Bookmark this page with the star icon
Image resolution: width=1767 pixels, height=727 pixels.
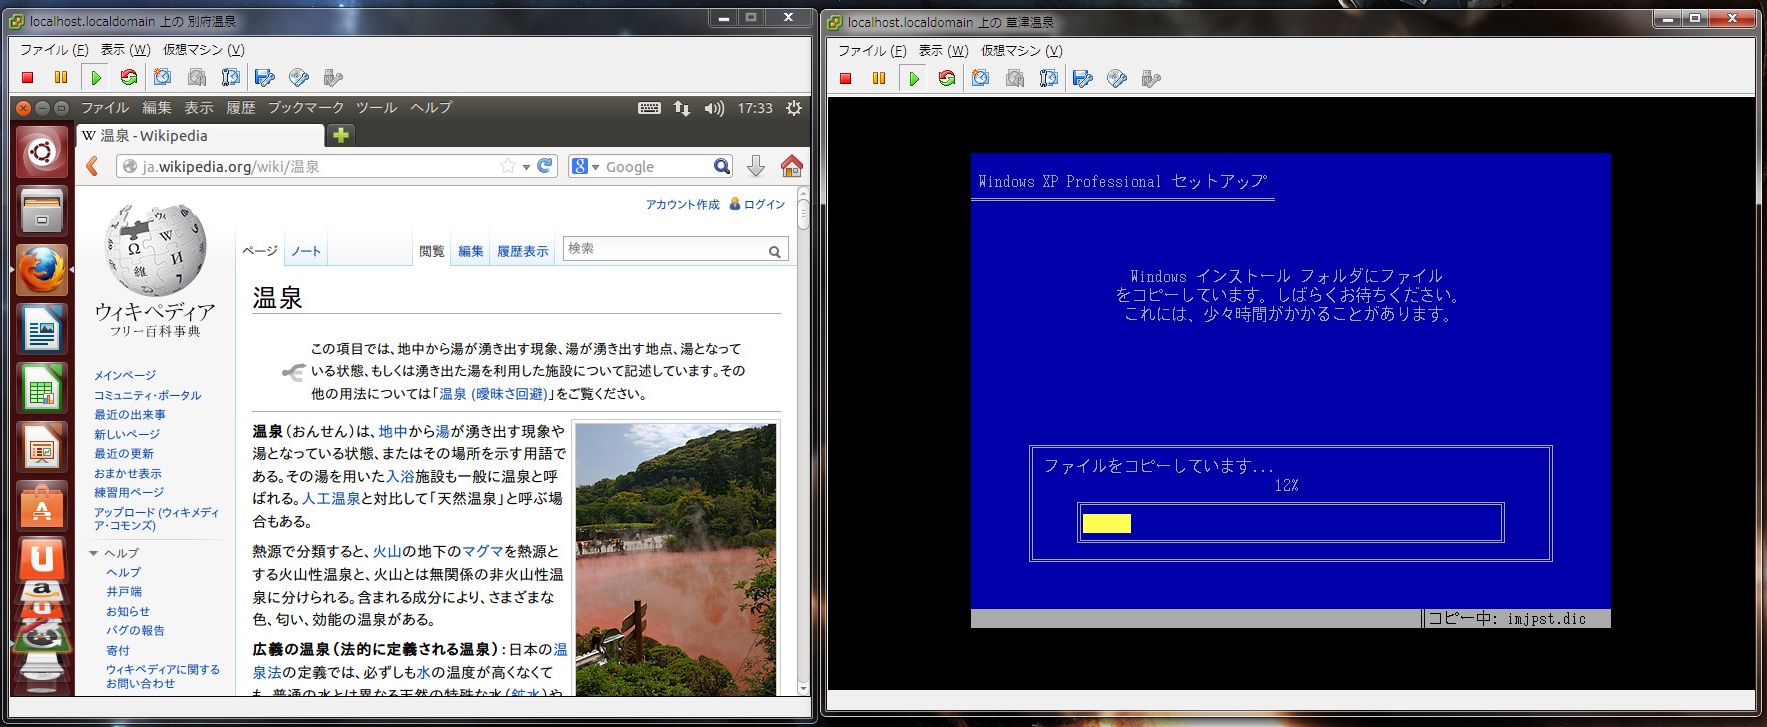(x=508, y=166)
